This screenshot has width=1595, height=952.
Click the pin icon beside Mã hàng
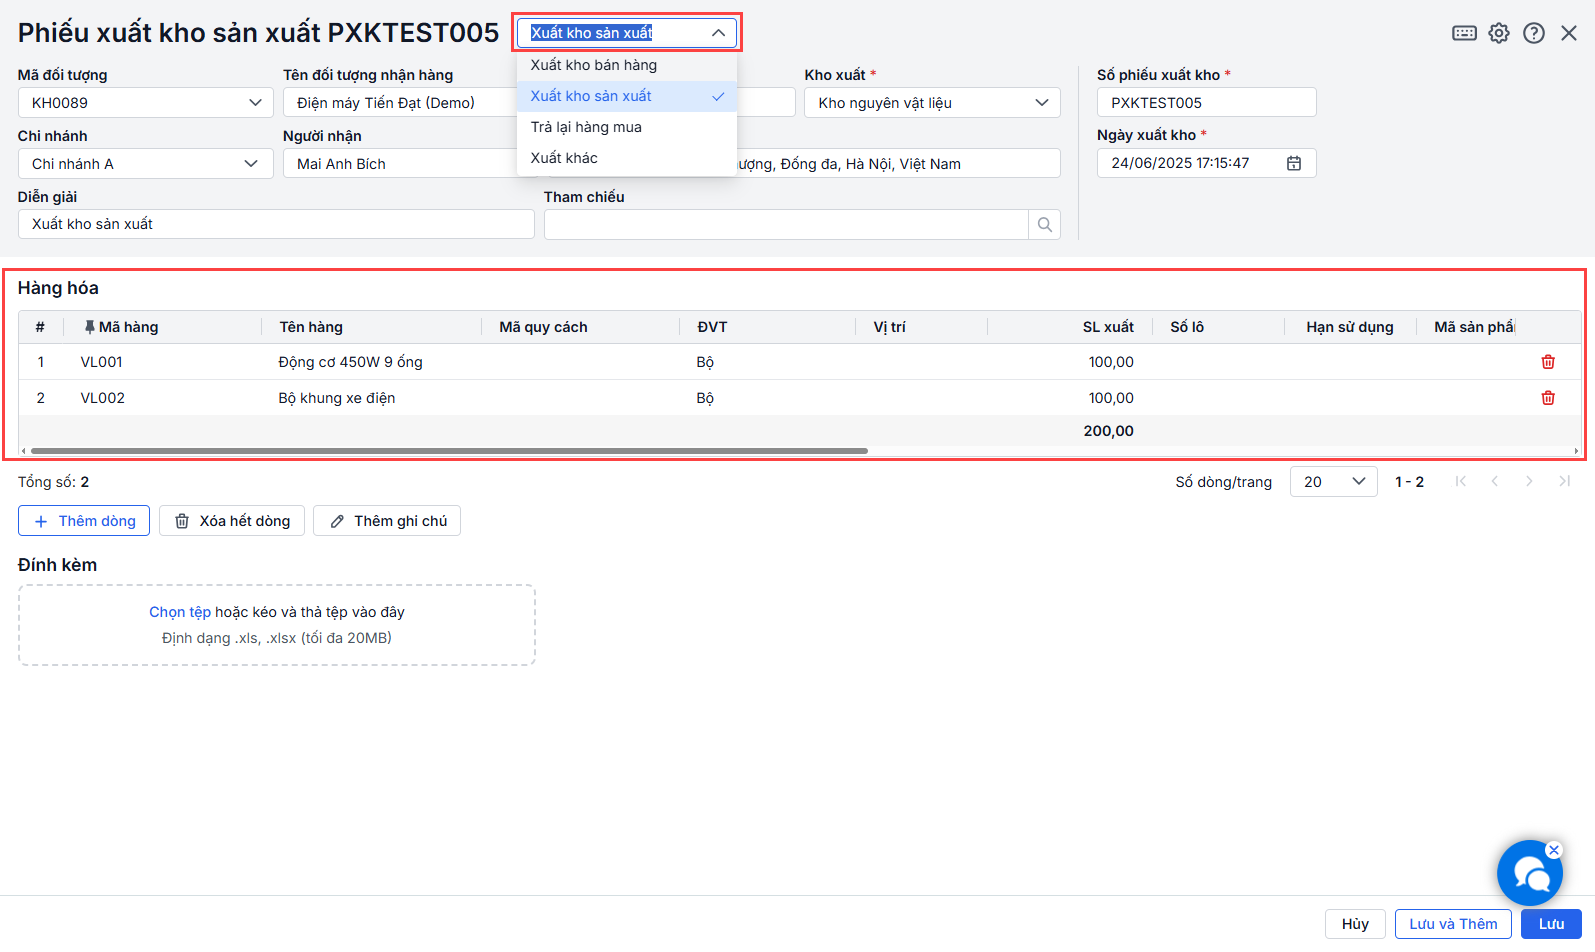point(90,327)
